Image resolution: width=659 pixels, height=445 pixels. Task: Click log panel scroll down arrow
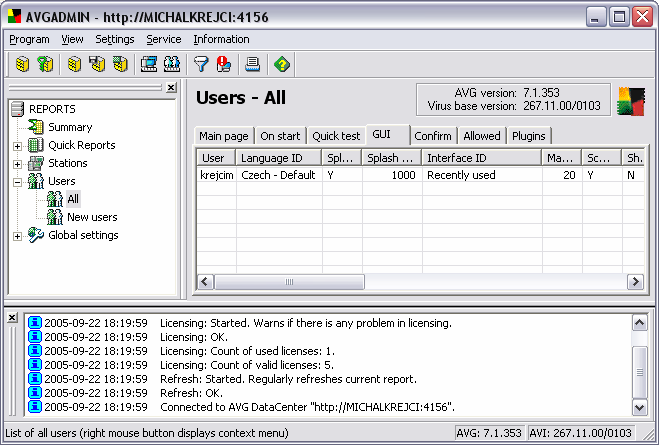point(640,407)
